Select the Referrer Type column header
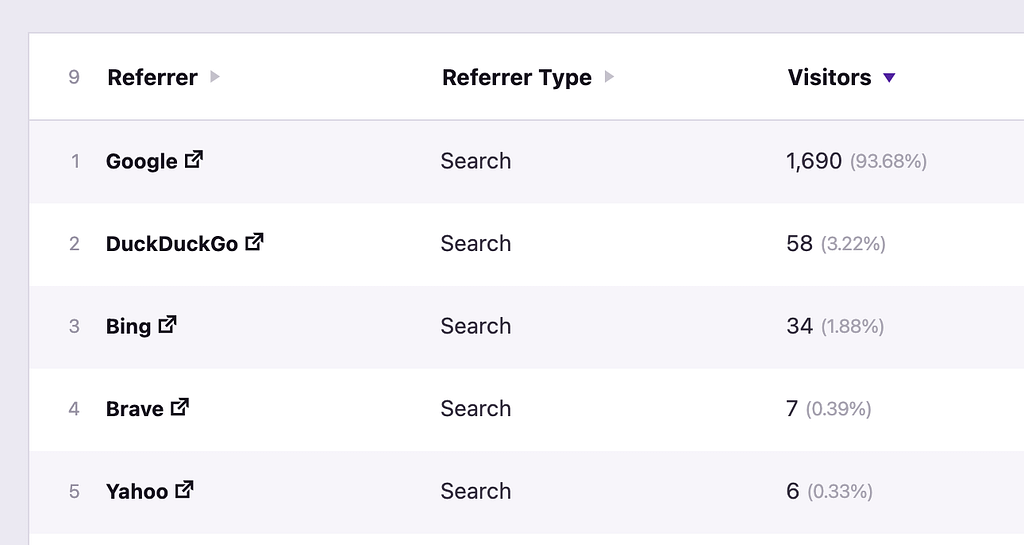 [x=516, y=78]
